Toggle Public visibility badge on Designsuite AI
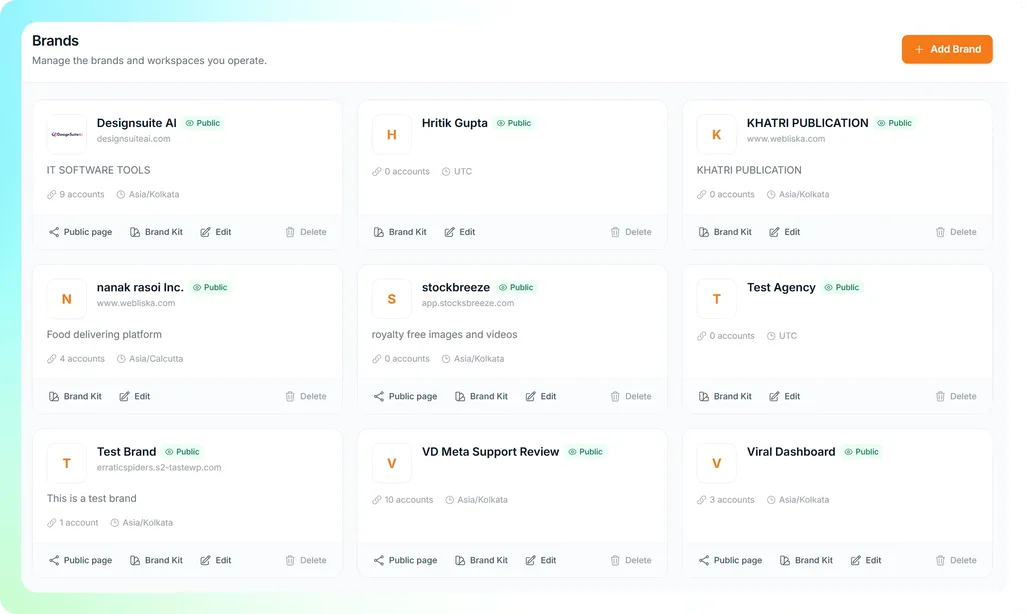Image resolution: width=1026 pixels, height=614 pixels. pos(203,123)
